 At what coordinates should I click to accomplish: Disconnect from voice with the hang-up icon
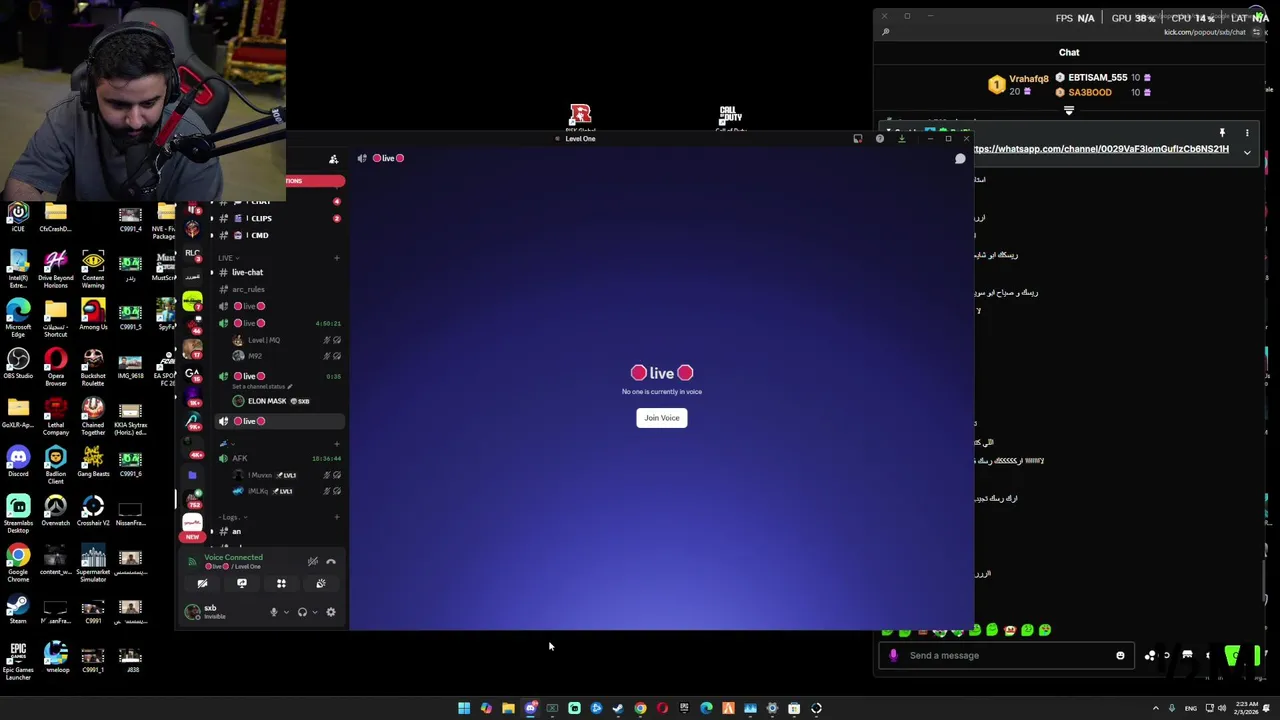331,562
